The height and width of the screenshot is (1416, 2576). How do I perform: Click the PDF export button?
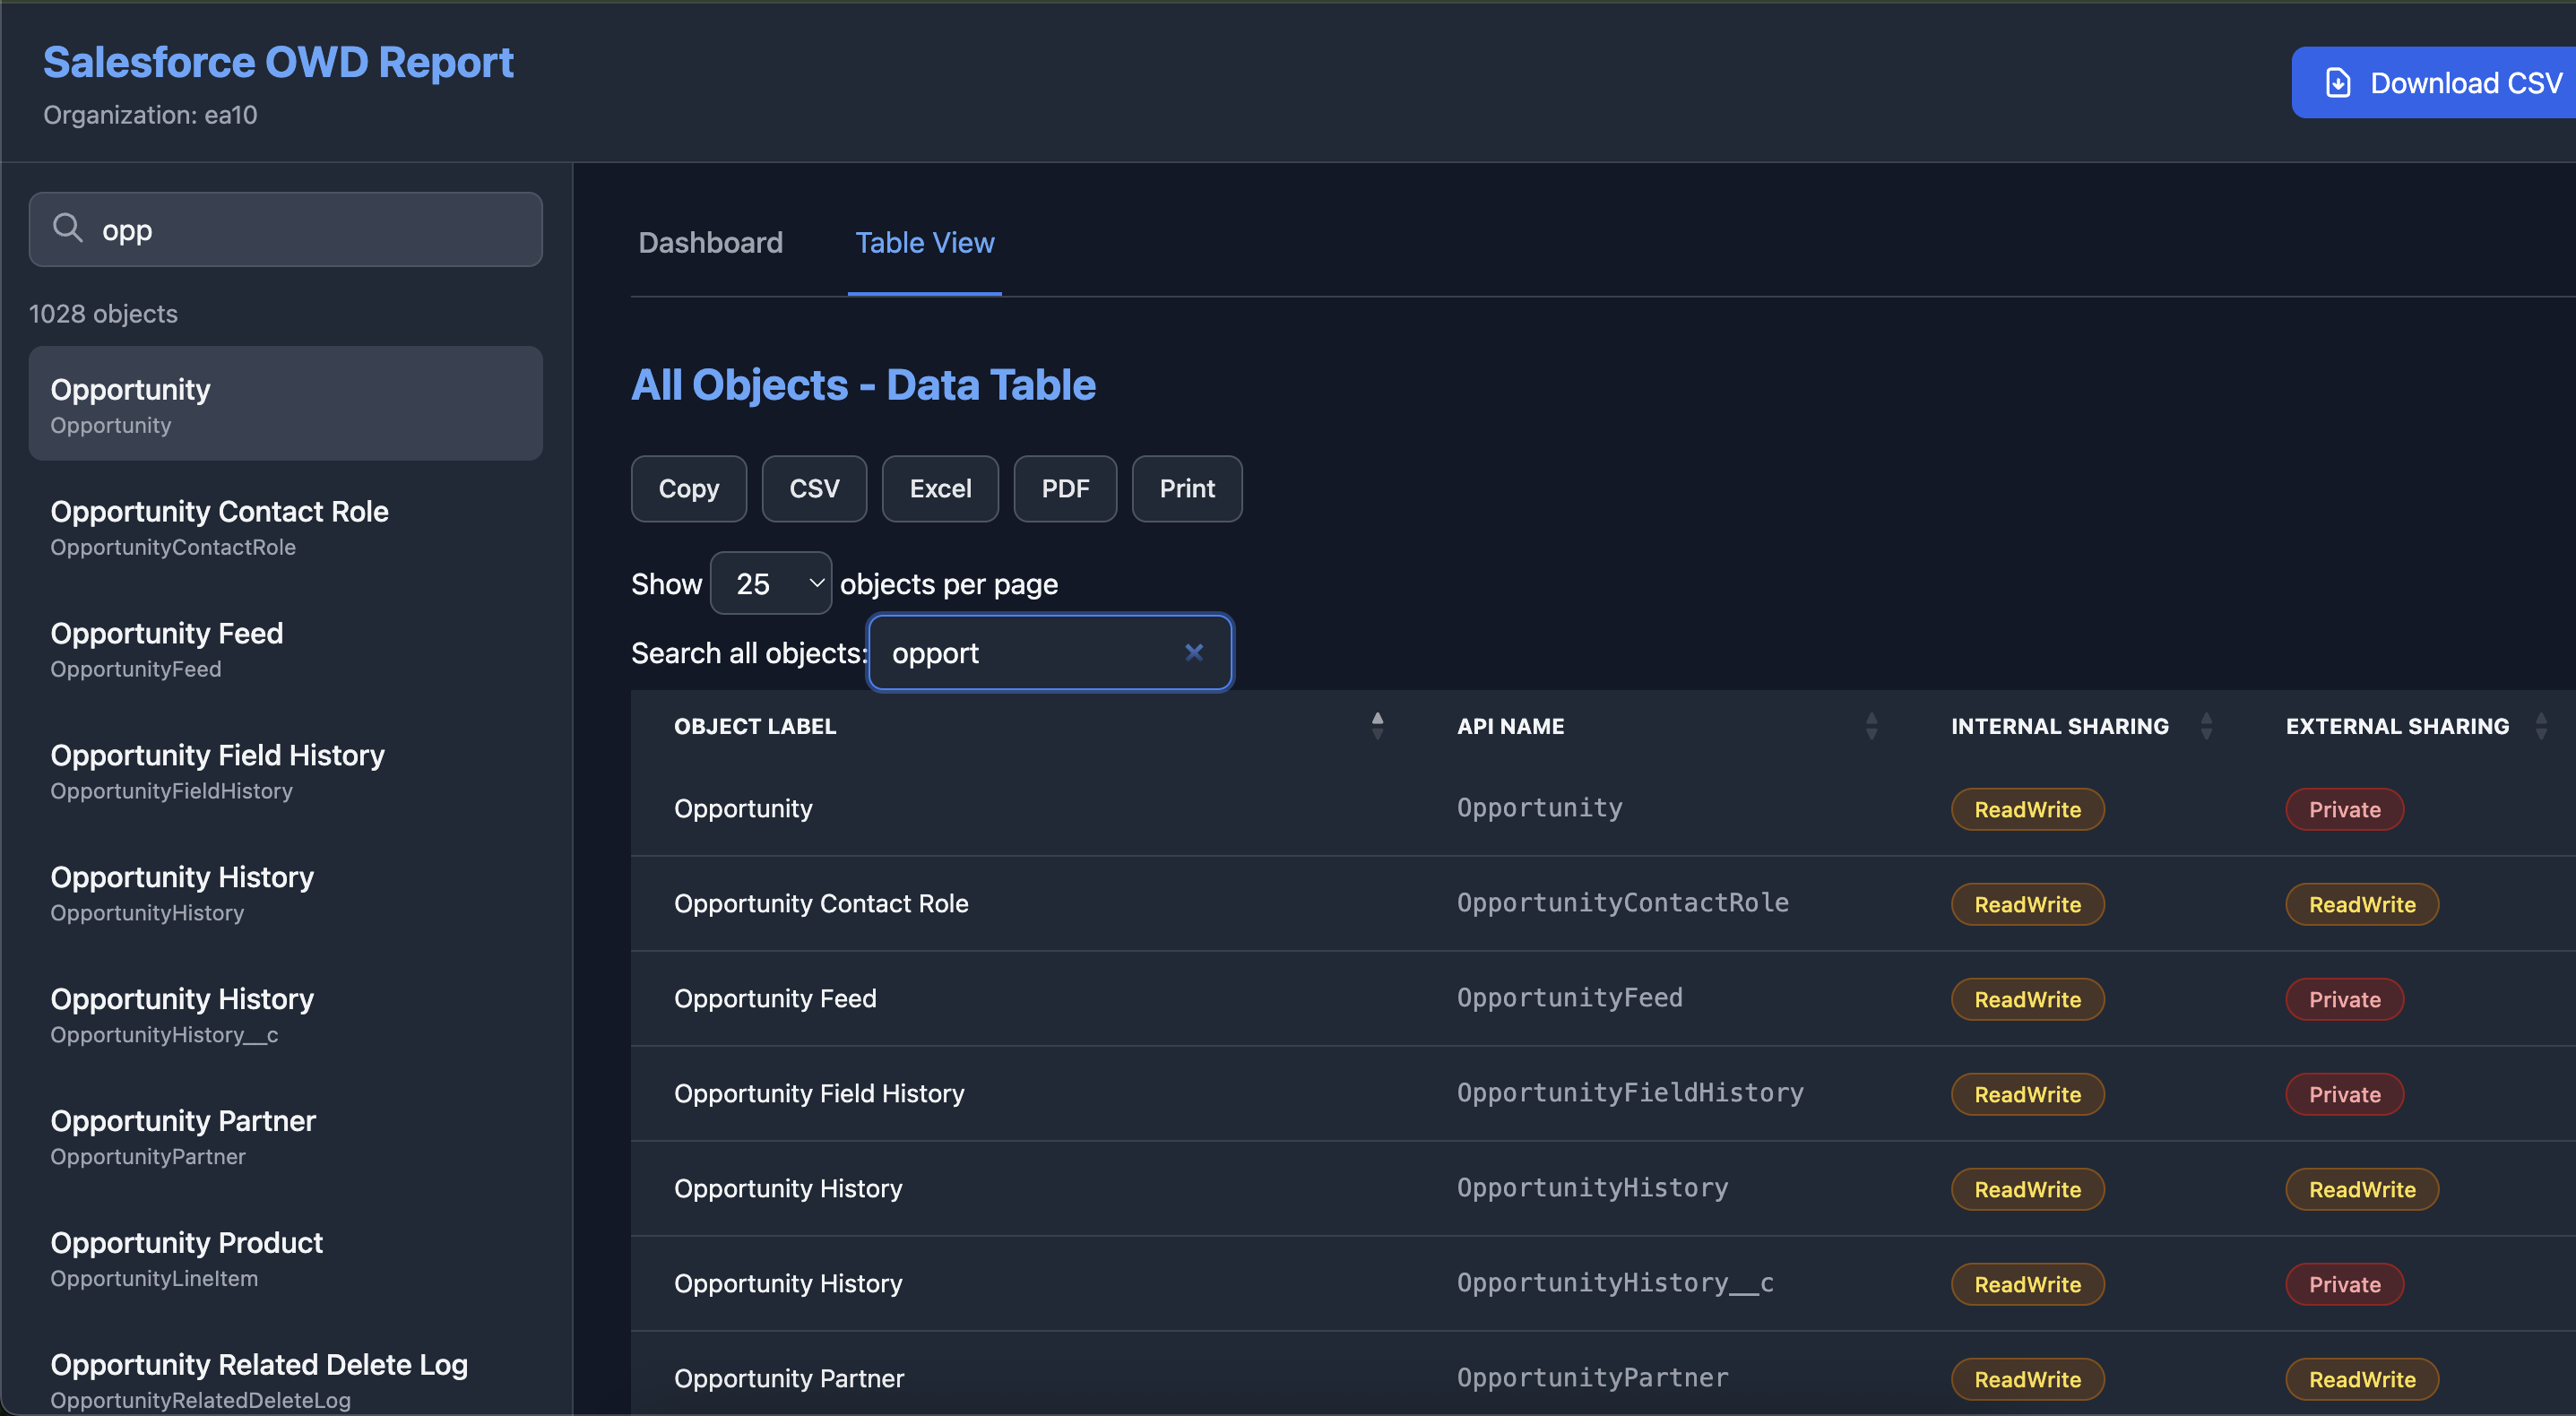tap(1064, 488)
